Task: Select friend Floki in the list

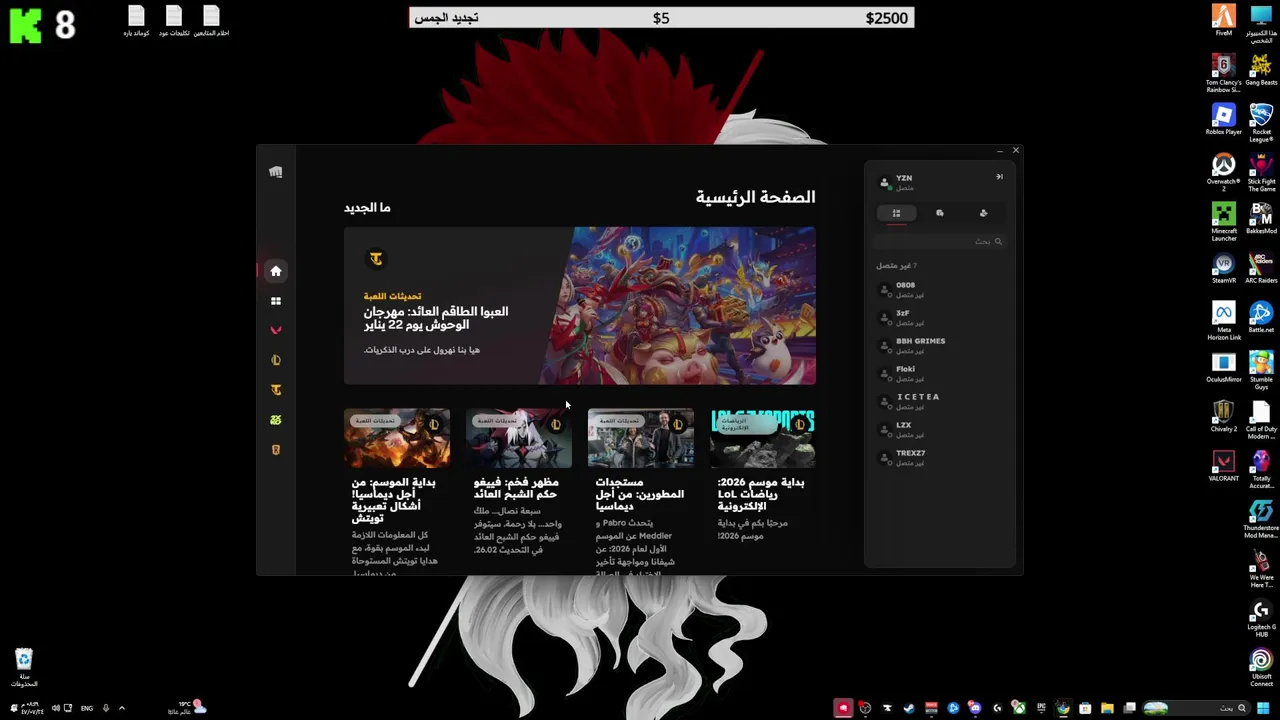Action: [x=938, y=374]
